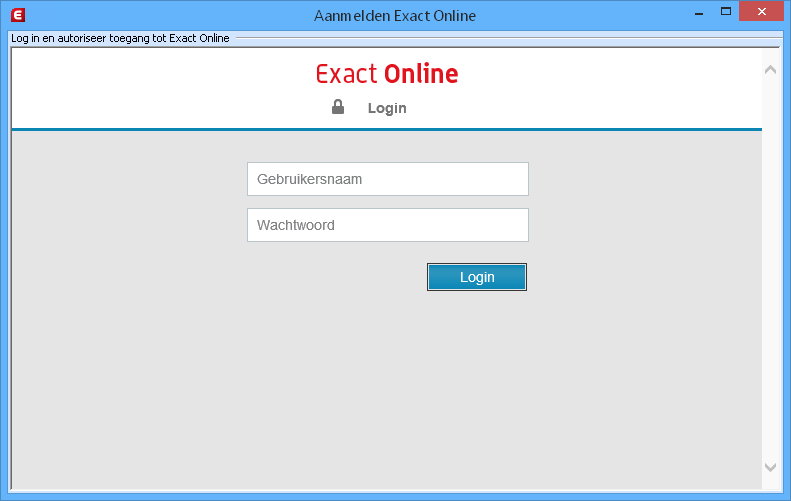The width and height of the screenshot is (791, 501).
Task: Click the Exact Online logo
Action: 387,74
